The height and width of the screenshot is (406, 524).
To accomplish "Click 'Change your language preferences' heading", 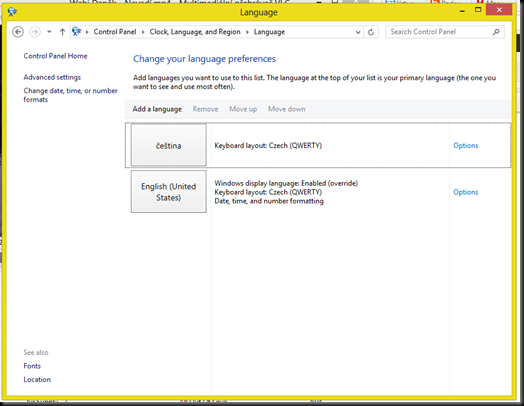I will (204, 59).
